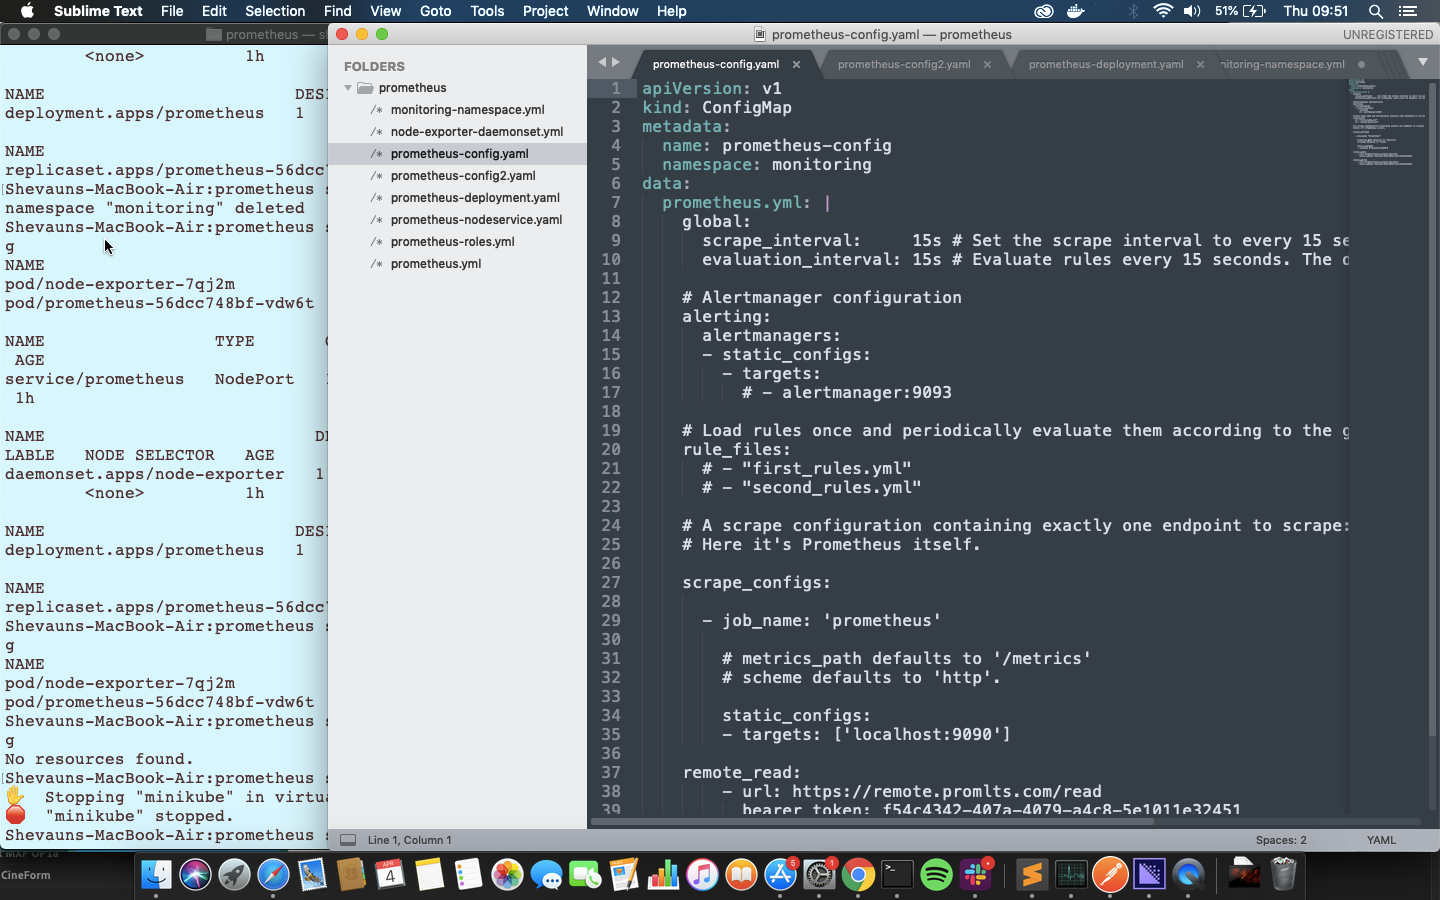Image resolution: width=1440 pixels, height=900 pixels.
Task: Open Terminal from the Dock
Action: pyautogui.click(x=897, y=874)
